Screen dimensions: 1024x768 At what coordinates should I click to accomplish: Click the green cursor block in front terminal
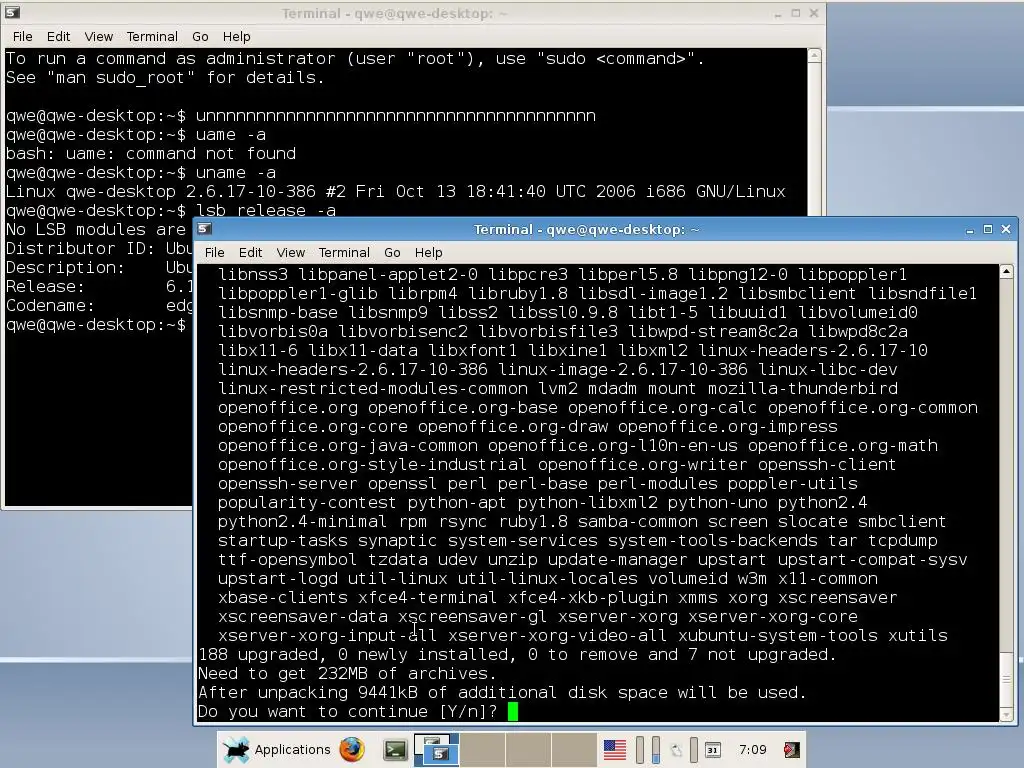pos(513,711)
